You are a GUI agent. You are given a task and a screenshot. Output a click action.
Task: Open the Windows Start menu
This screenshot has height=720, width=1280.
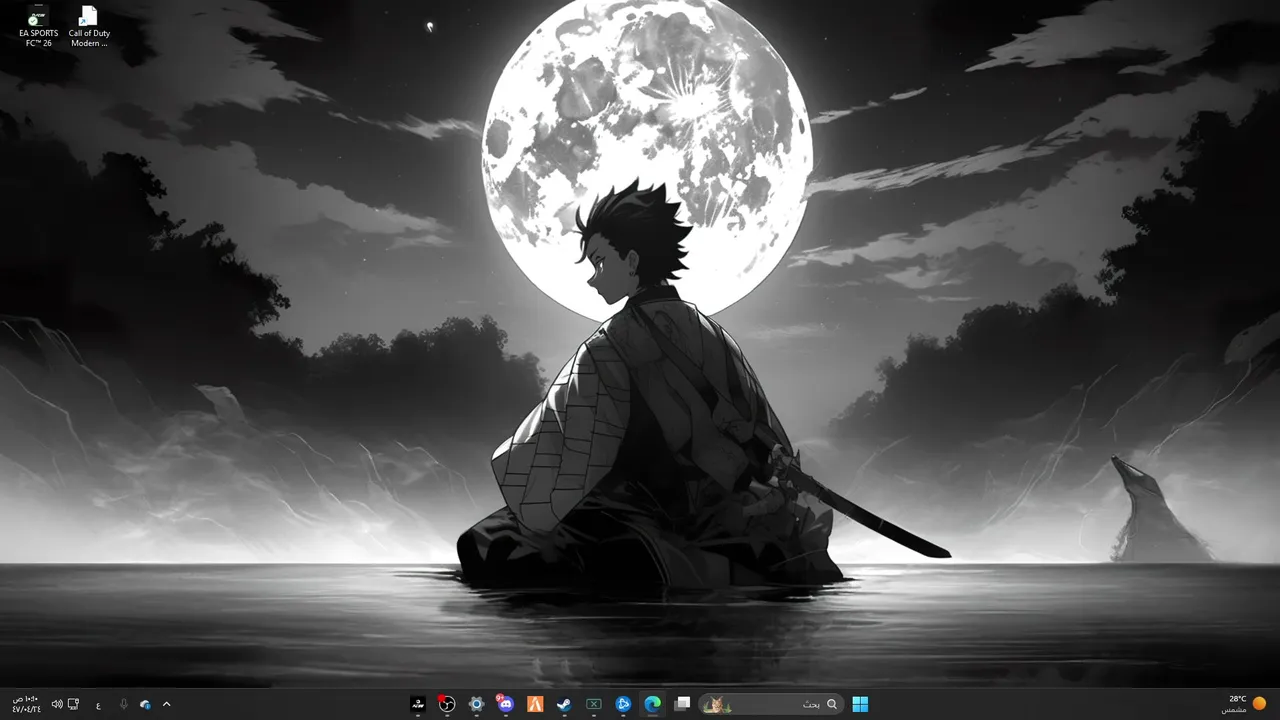pyautogui.click(x=860, y=704)
